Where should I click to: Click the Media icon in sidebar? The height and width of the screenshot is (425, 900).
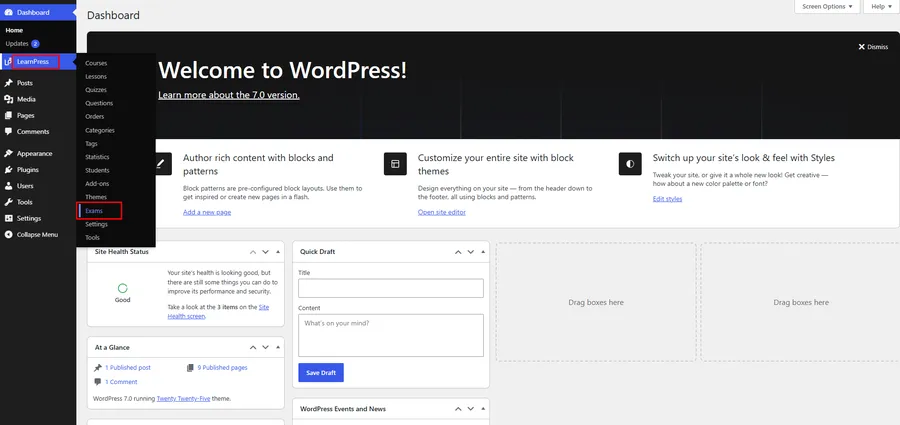[9, 99]
